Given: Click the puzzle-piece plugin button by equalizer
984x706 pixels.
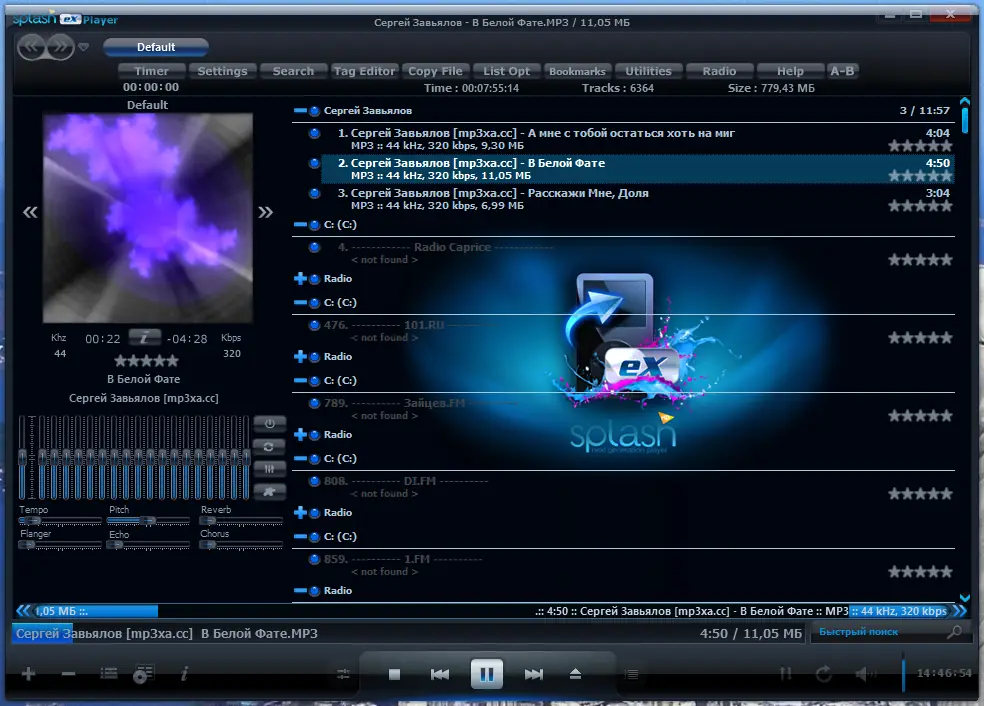Looking at the screenshot, I should [x=270, y=491].
